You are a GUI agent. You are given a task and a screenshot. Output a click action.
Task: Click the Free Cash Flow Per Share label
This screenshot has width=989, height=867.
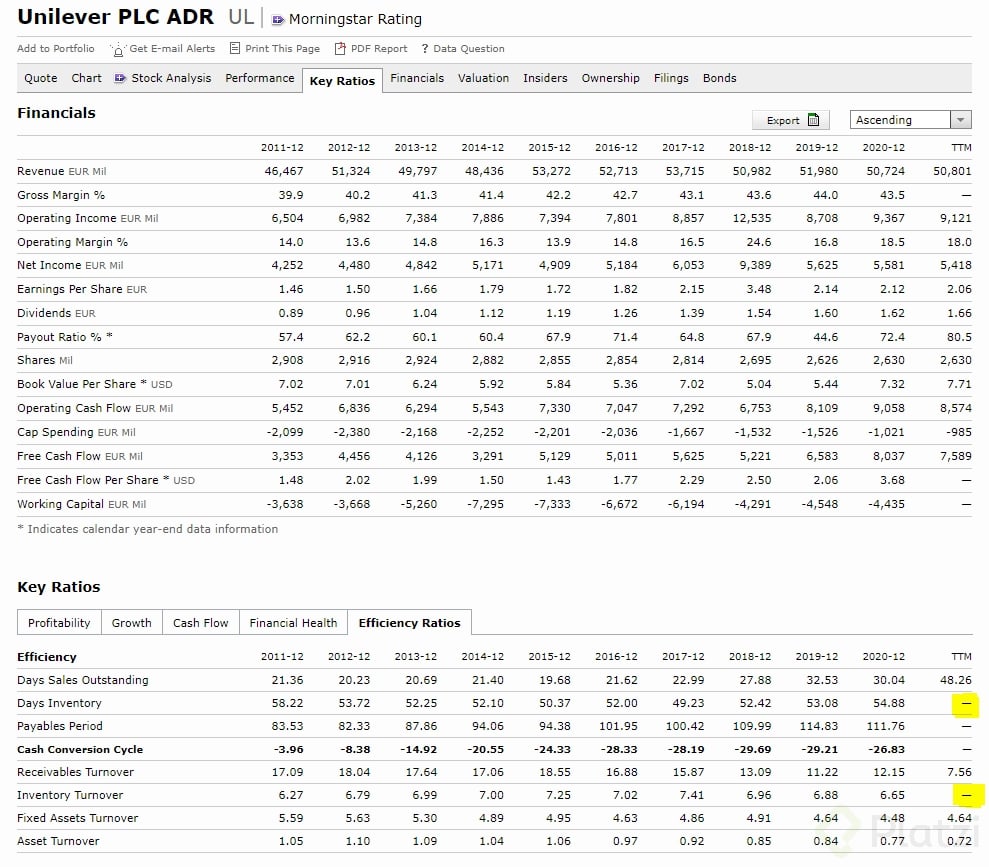tap(106, 480)
